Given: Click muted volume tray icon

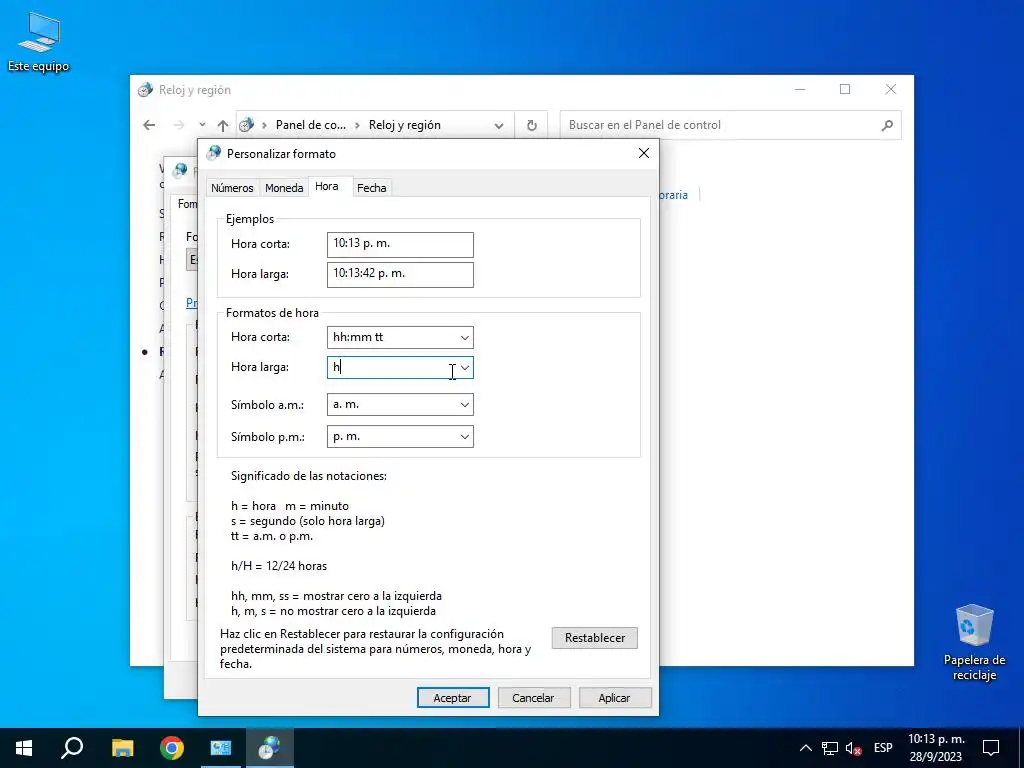Looking at the screenshot, I should tap(853, 748).
